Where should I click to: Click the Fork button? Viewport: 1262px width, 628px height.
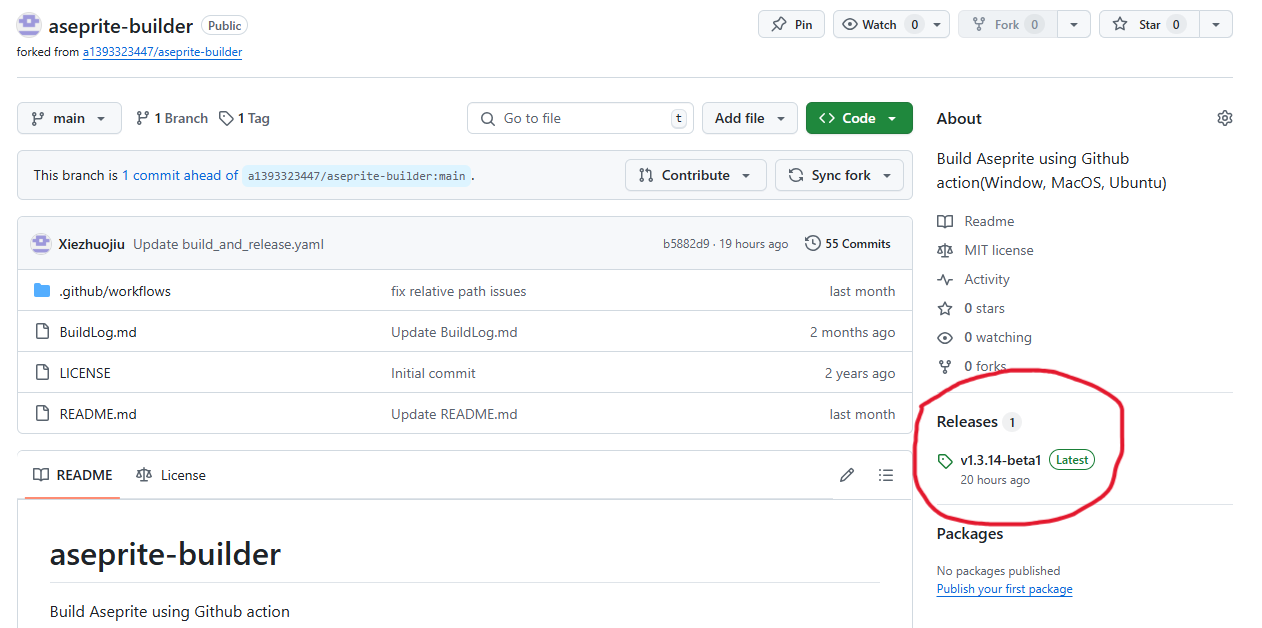tap(1006, 25)
